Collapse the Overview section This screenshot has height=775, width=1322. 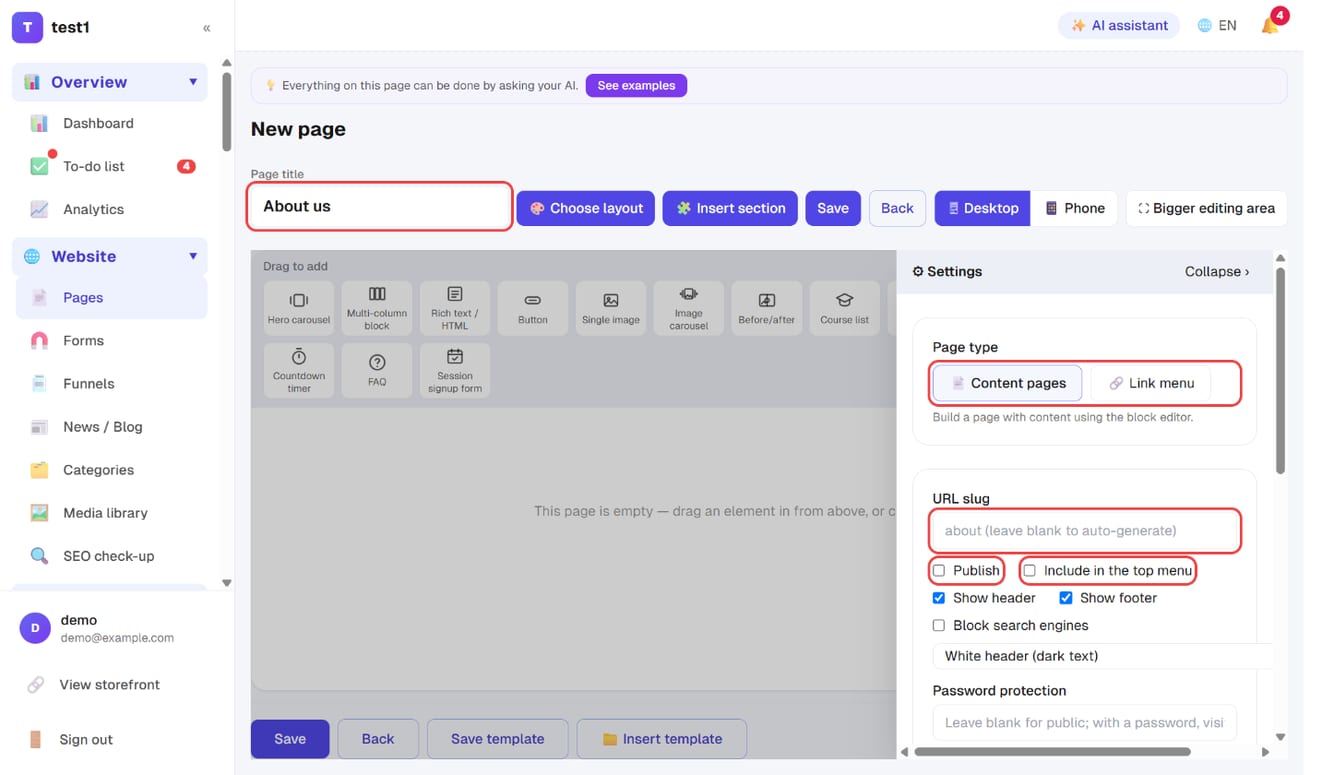(x=193, y=82)
